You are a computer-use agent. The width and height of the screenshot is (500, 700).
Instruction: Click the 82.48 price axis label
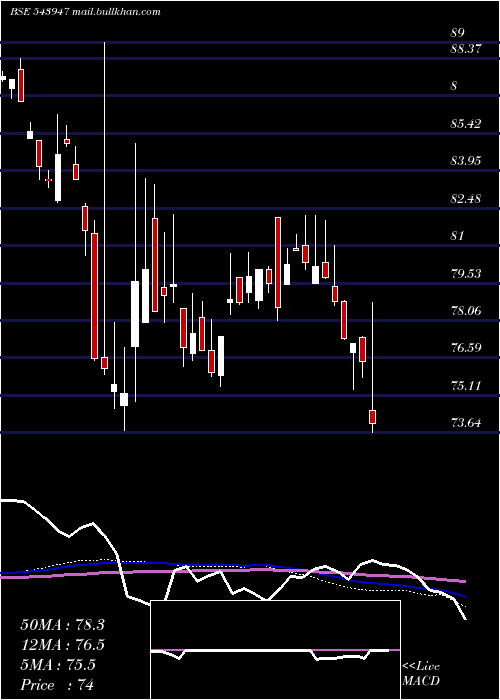[x=466, y=199]
